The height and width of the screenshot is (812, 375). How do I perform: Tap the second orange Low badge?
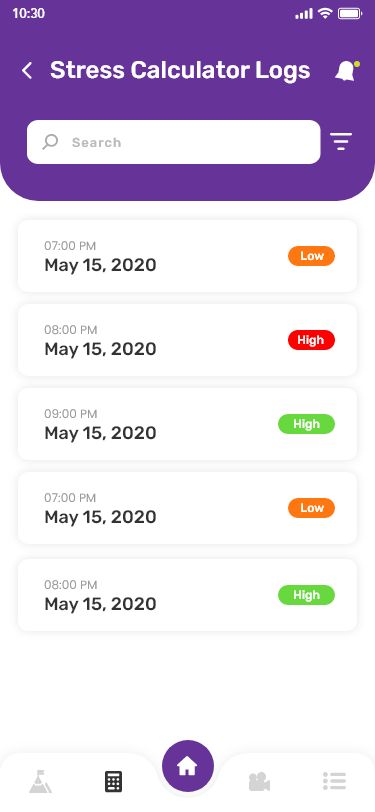click(311, 508)
